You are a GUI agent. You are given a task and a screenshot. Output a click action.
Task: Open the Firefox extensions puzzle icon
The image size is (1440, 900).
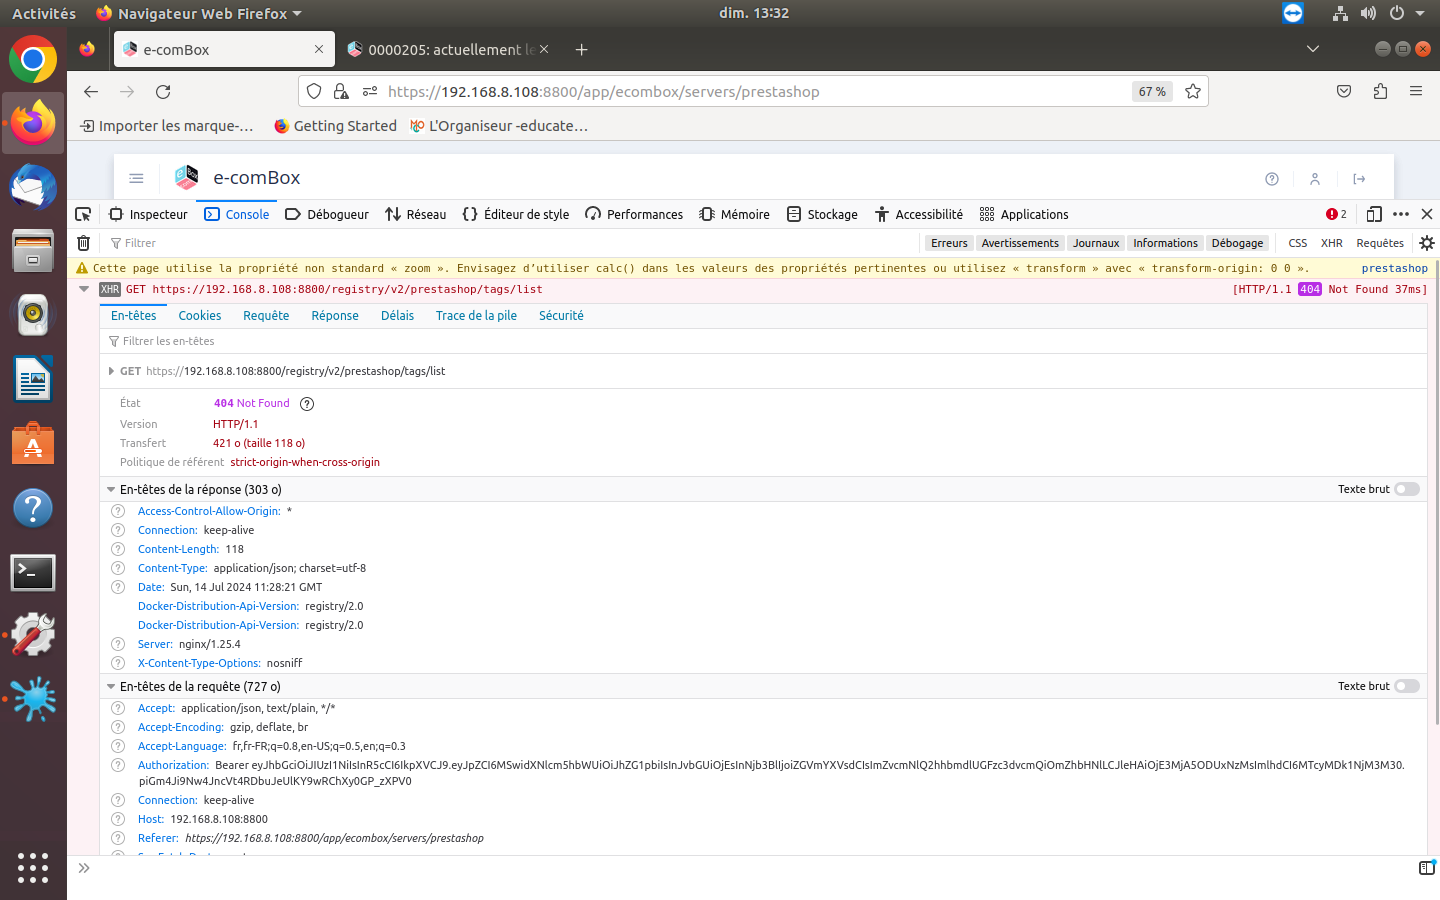tap(1380, 91)
